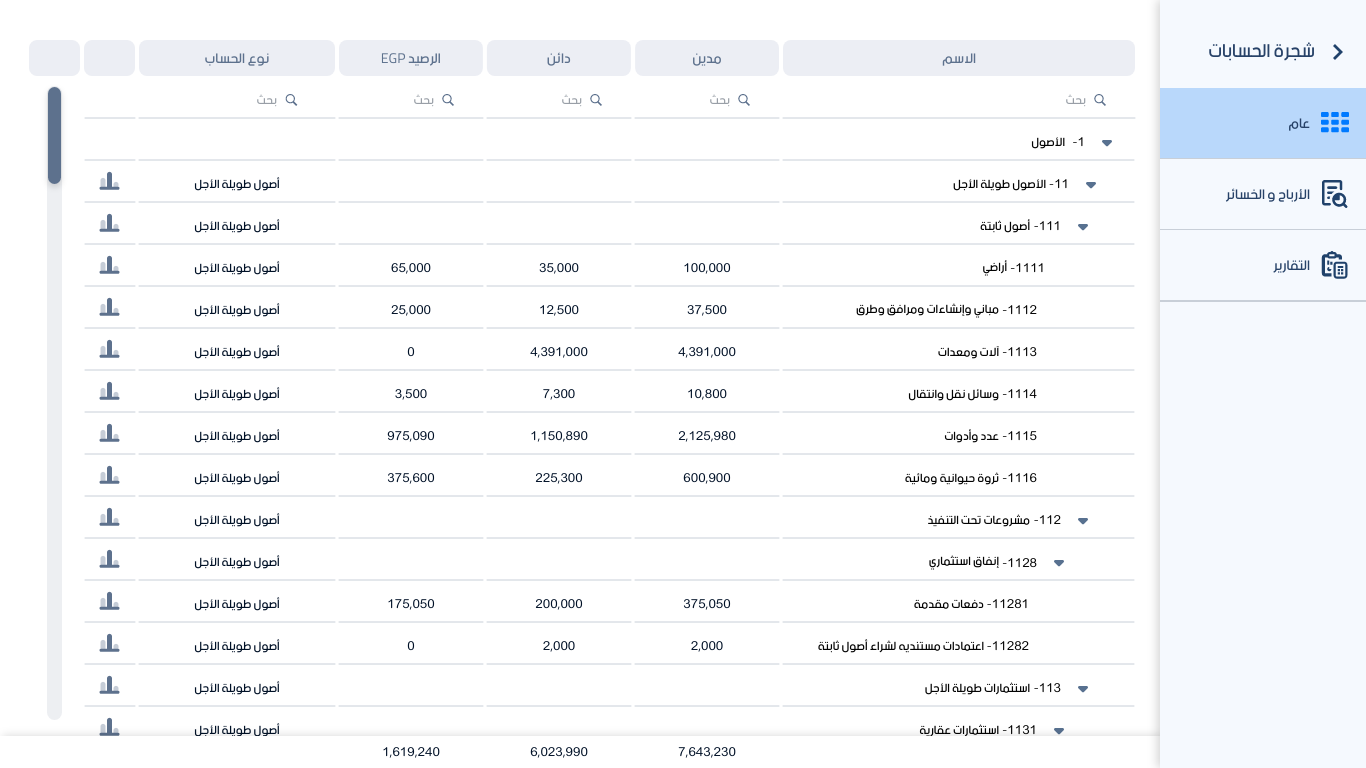Toggle the 112- مشروعات تحت التنفيذ node
1366x768 pixels.
1082,521
